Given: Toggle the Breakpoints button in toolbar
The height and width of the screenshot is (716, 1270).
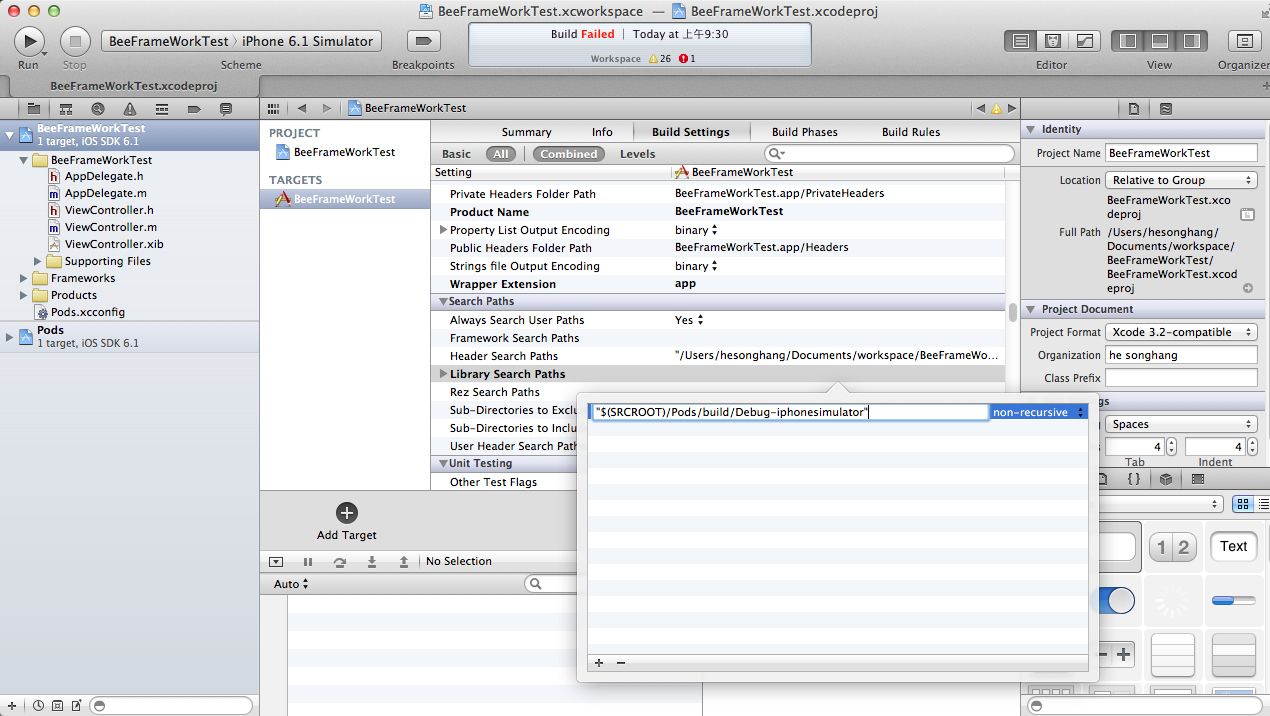Looking at the screenshot, I should tap(424, 41).
